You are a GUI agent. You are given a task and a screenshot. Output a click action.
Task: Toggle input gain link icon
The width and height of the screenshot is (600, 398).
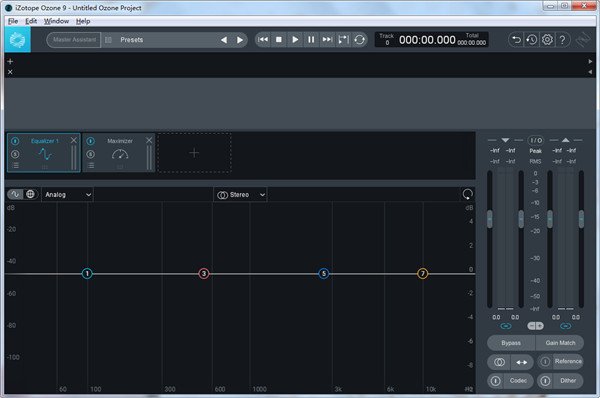506,326
